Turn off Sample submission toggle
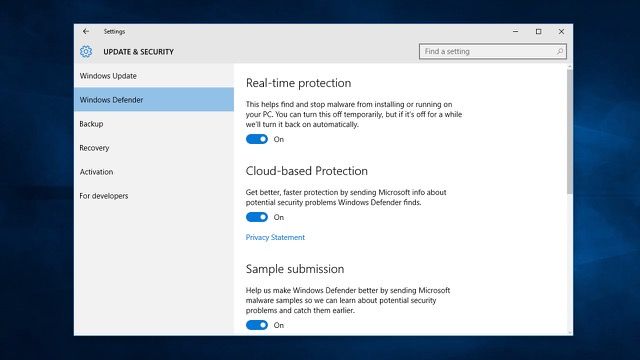This screenshot has width=640, height=360. pos(257,325)
